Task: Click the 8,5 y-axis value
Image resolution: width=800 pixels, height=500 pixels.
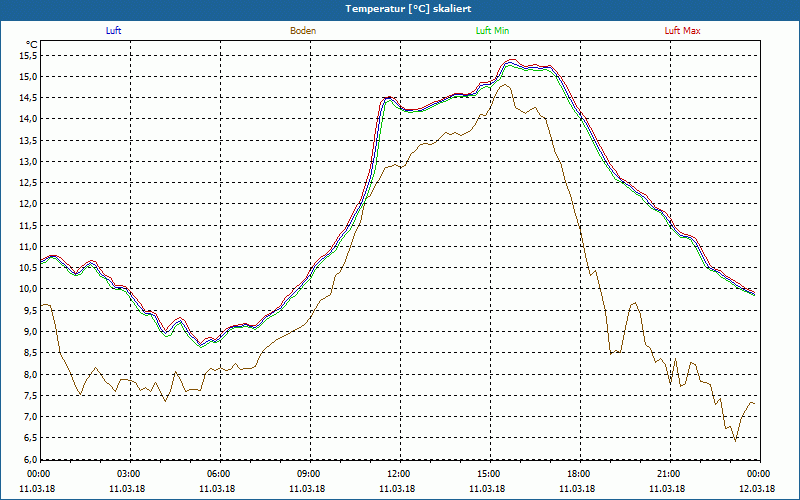Action: tap(29, 353)
